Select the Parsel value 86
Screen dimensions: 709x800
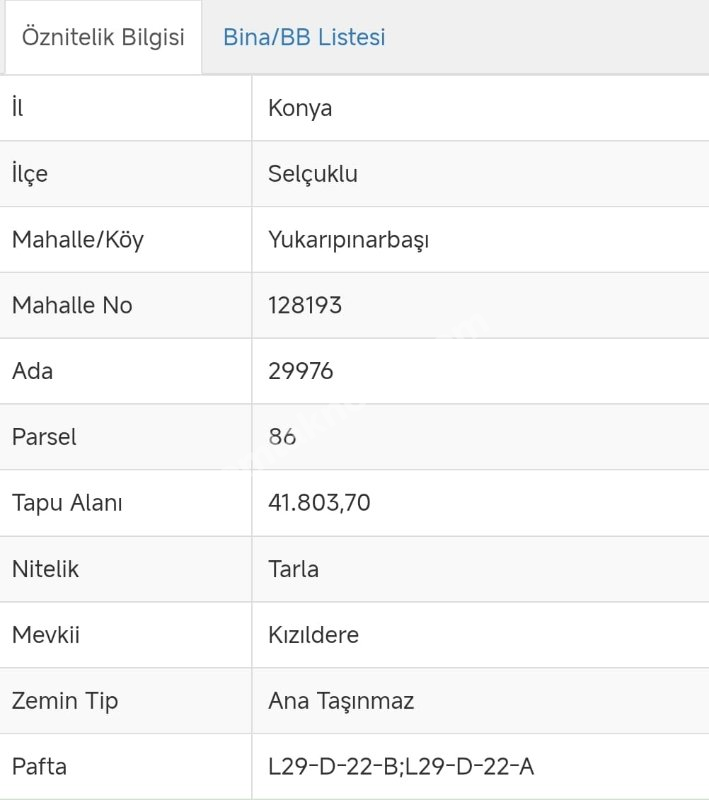[x=282, y=437]
